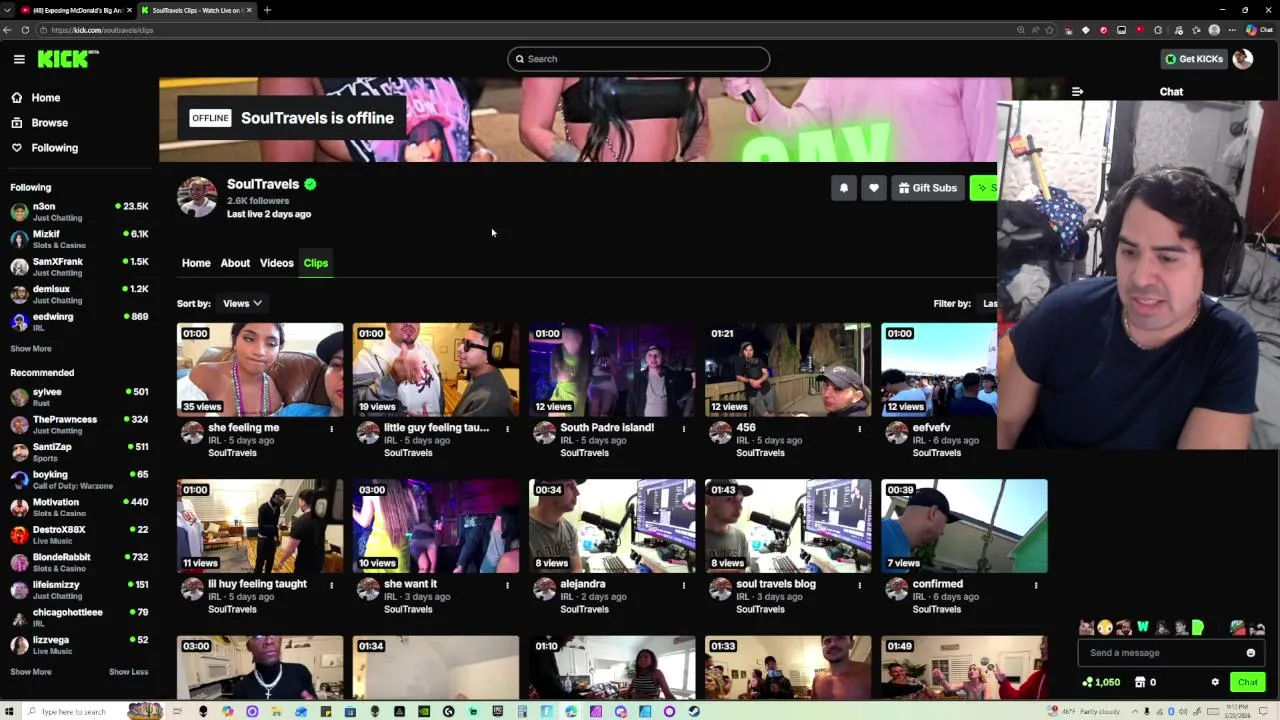Open the Filter by dropdown
1280x720 pixels.
989,303
